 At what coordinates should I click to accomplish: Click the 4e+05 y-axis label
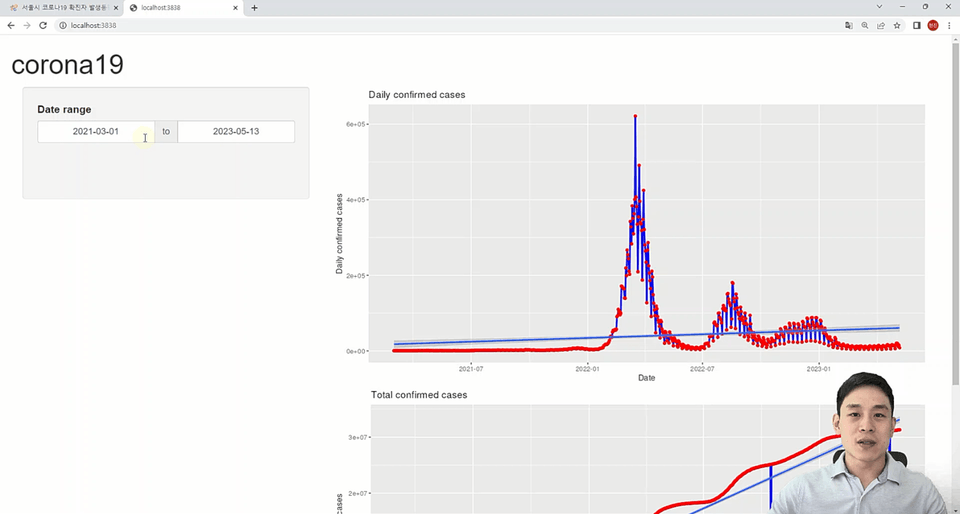[x=356, y=200]
